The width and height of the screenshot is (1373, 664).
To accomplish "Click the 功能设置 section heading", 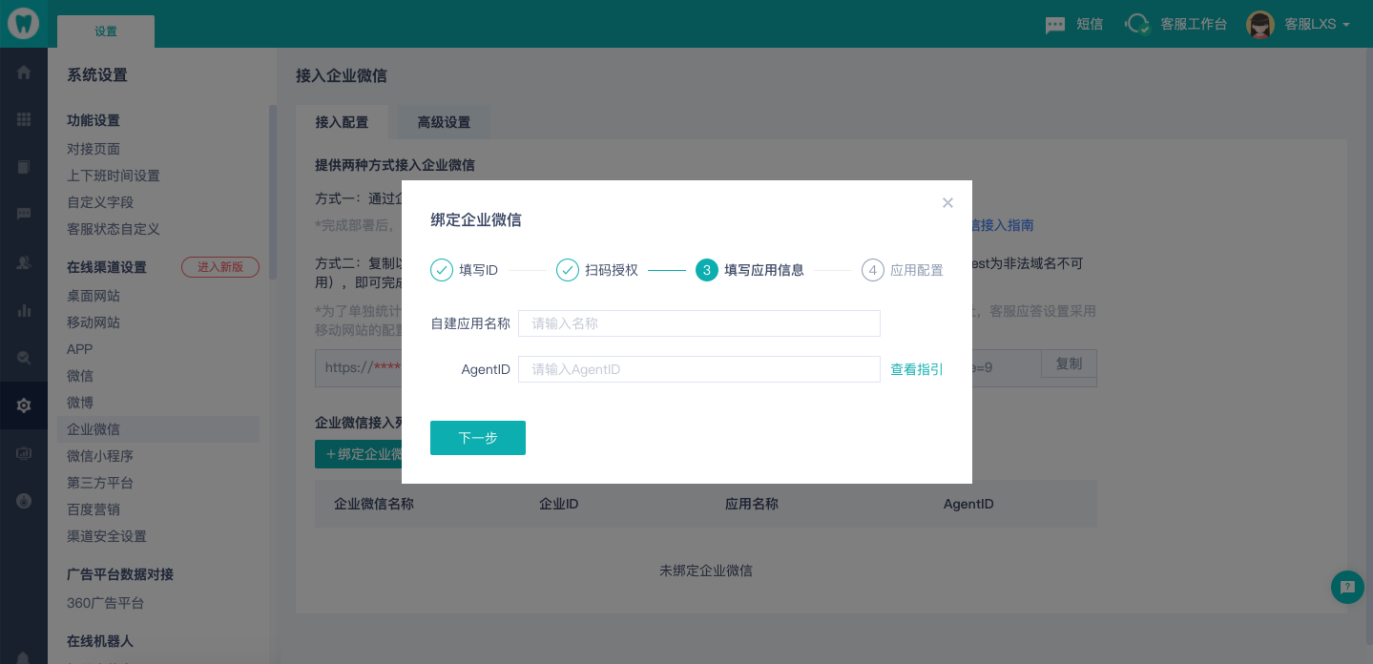I will pyautogui.click(x=94, y=120).
